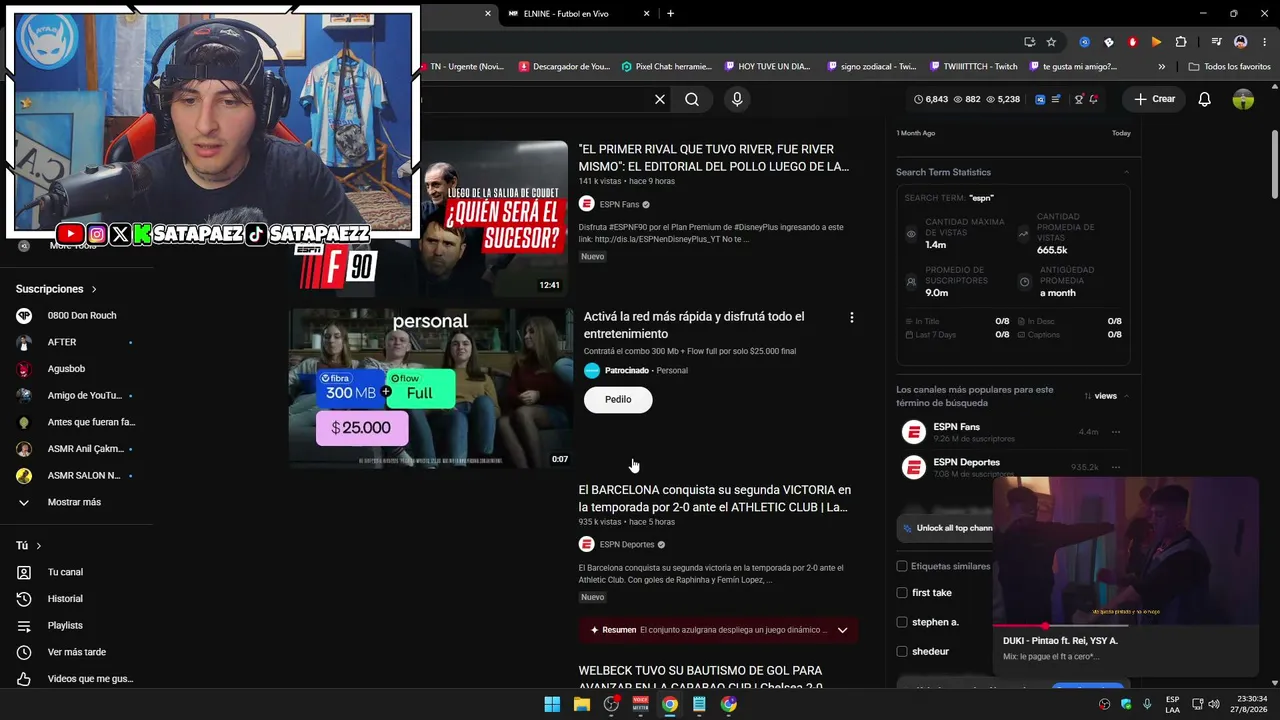Image resolution: width=1280 pixels, height=720 pixels.
Task: Bookmark this page with the star icon
Action: pos(1051,42)
